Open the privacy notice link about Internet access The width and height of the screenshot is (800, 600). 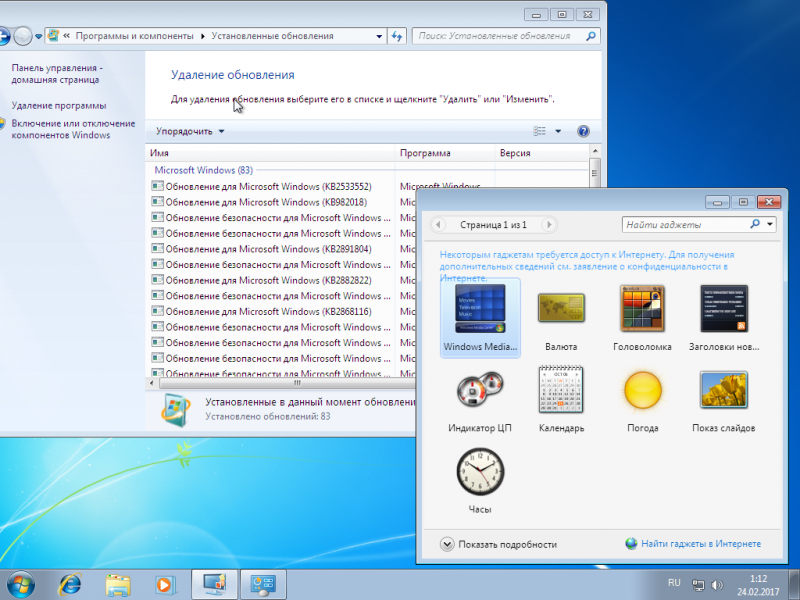(x=587, y=266)
